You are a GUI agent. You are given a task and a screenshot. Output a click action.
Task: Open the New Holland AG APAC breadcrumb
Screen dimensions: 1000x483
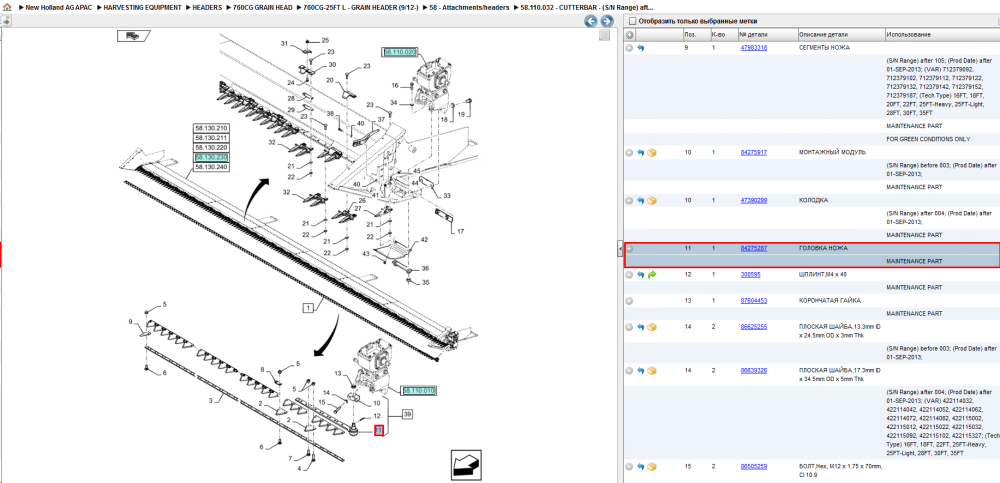click(x=57, y=7)
